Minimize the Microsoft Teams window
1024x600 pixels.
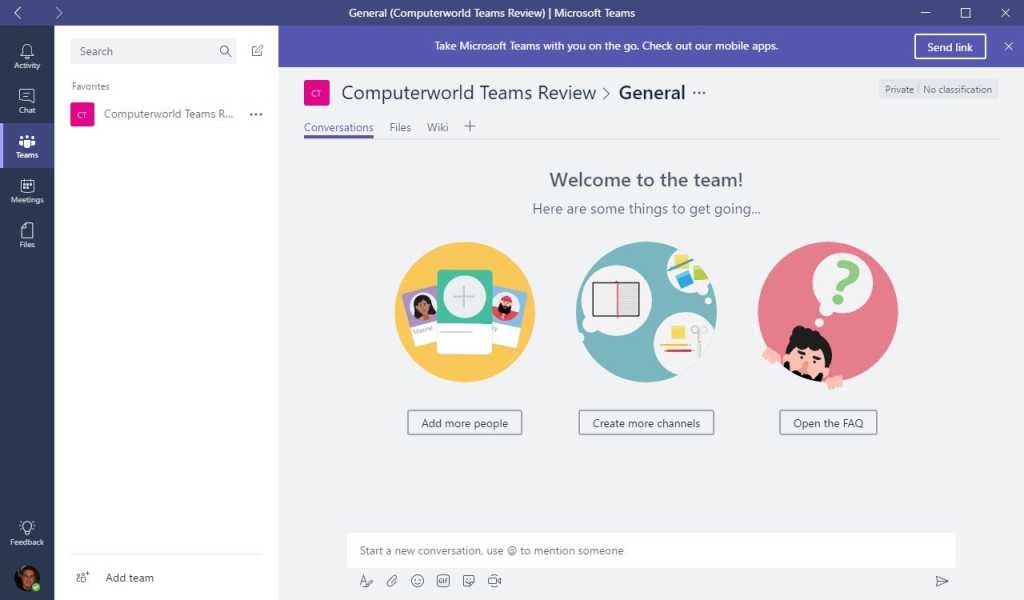(x=925, y=12)
